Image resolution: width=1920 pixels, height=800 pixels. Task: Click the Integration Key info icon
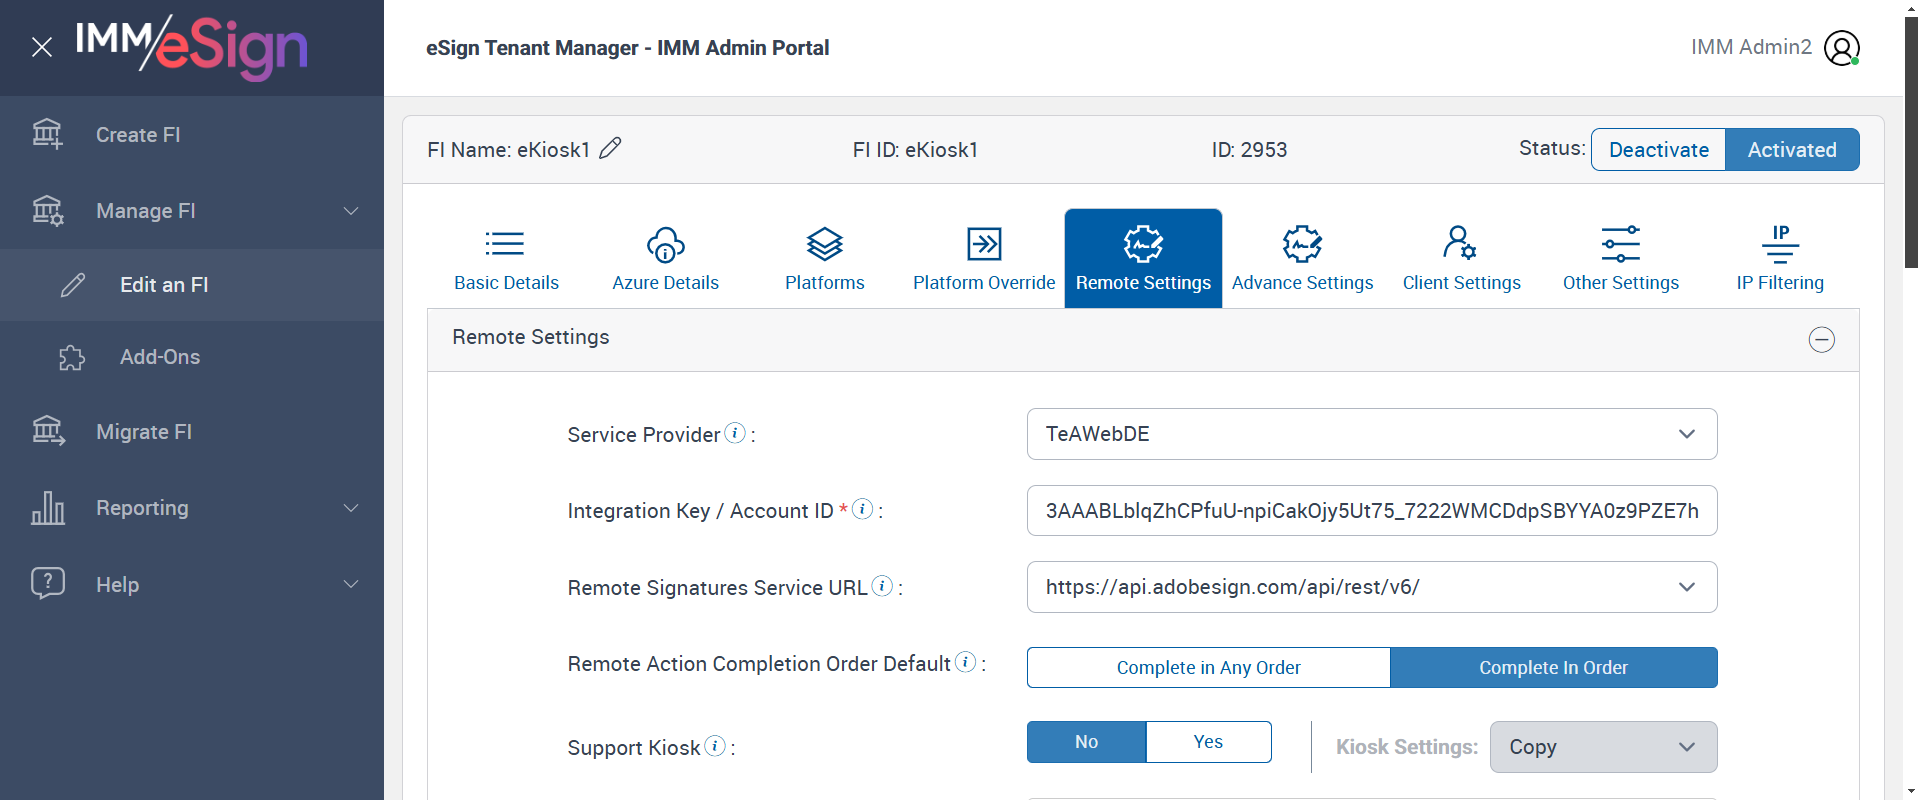(862, 509)
